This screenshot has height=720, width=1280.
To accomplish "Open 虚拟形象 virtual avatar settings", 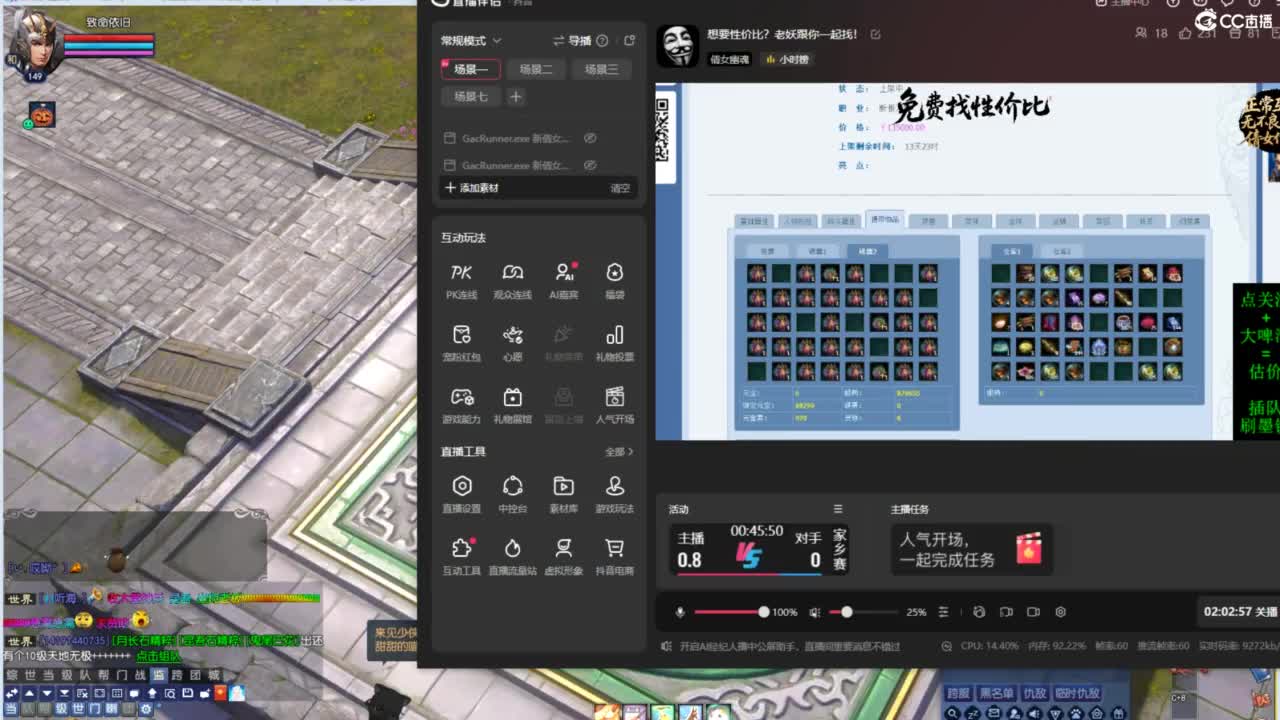I will [563, 552].
